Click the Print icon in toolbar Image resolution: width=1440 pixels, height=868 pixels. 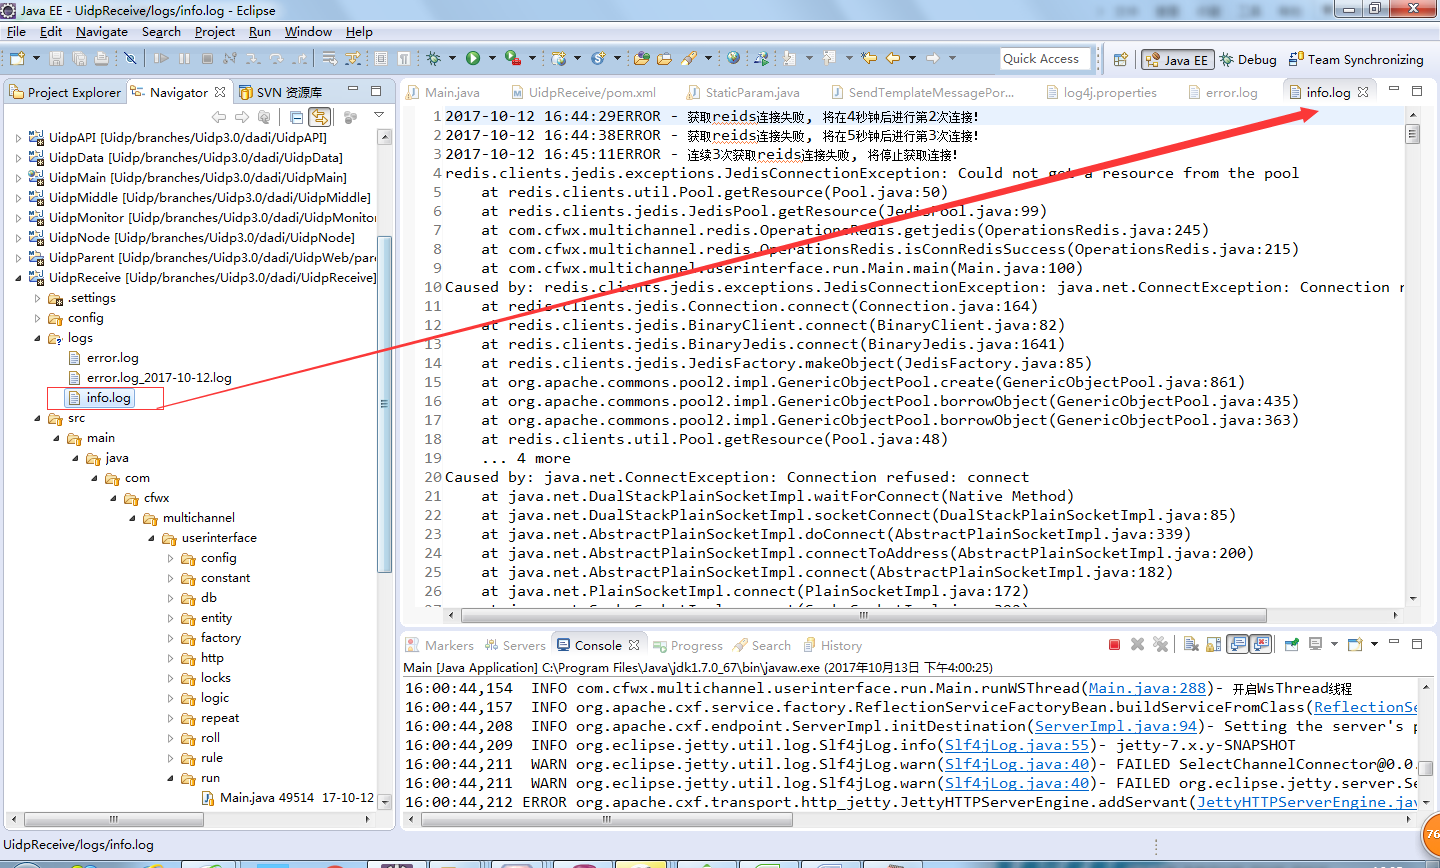101,58
